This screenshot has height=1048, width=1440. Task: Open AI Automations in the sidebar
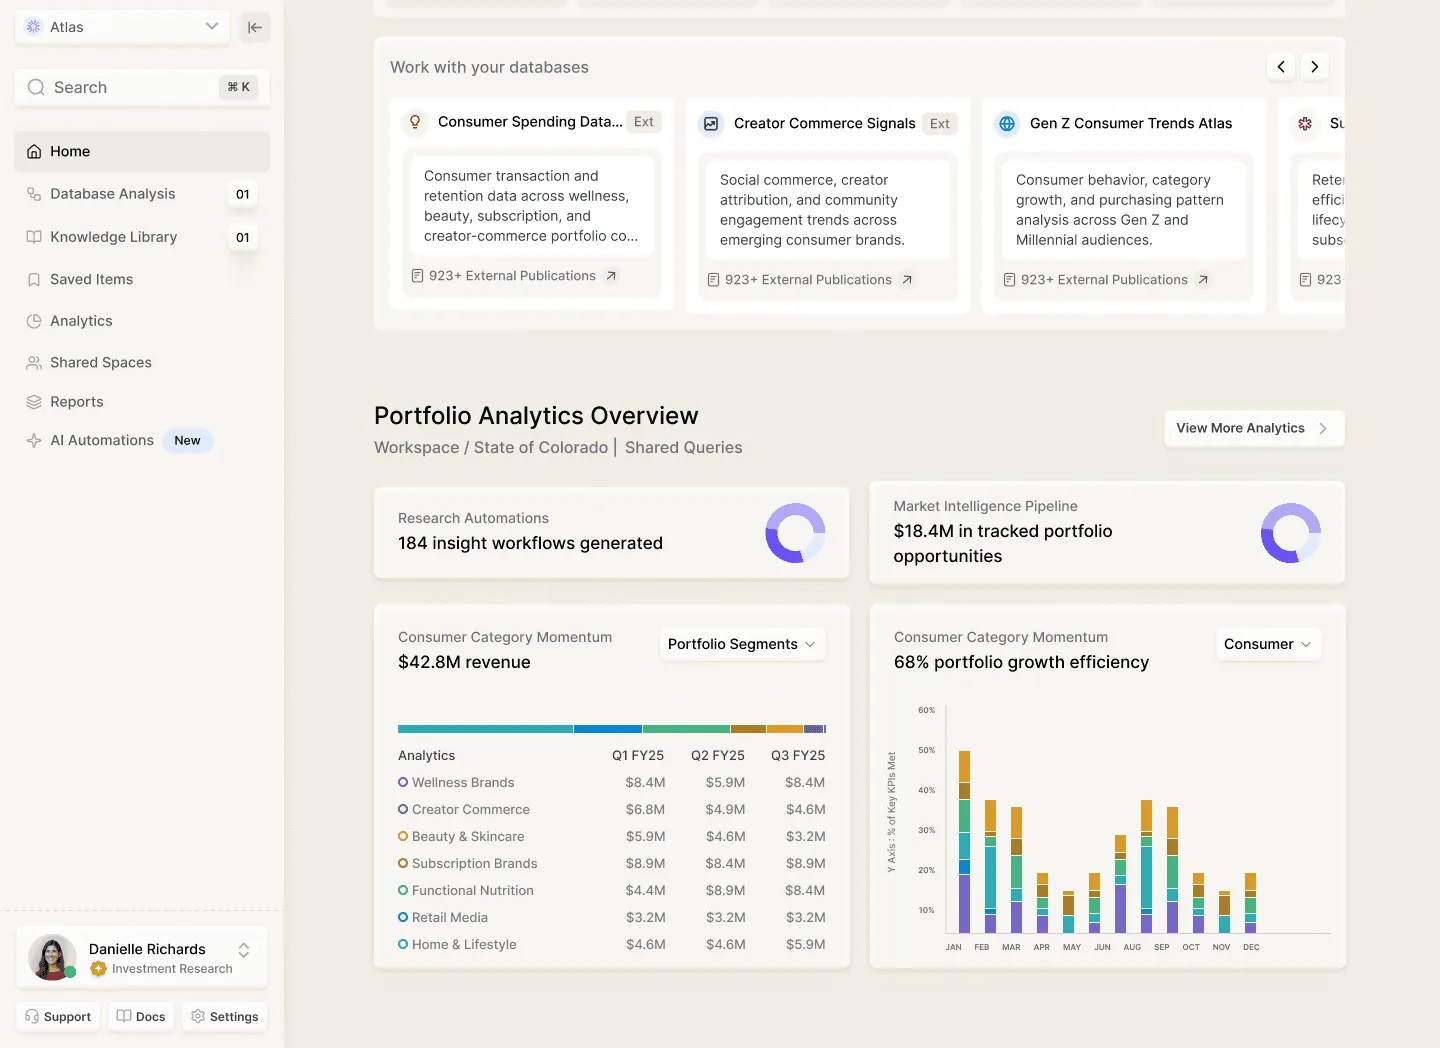142,441
